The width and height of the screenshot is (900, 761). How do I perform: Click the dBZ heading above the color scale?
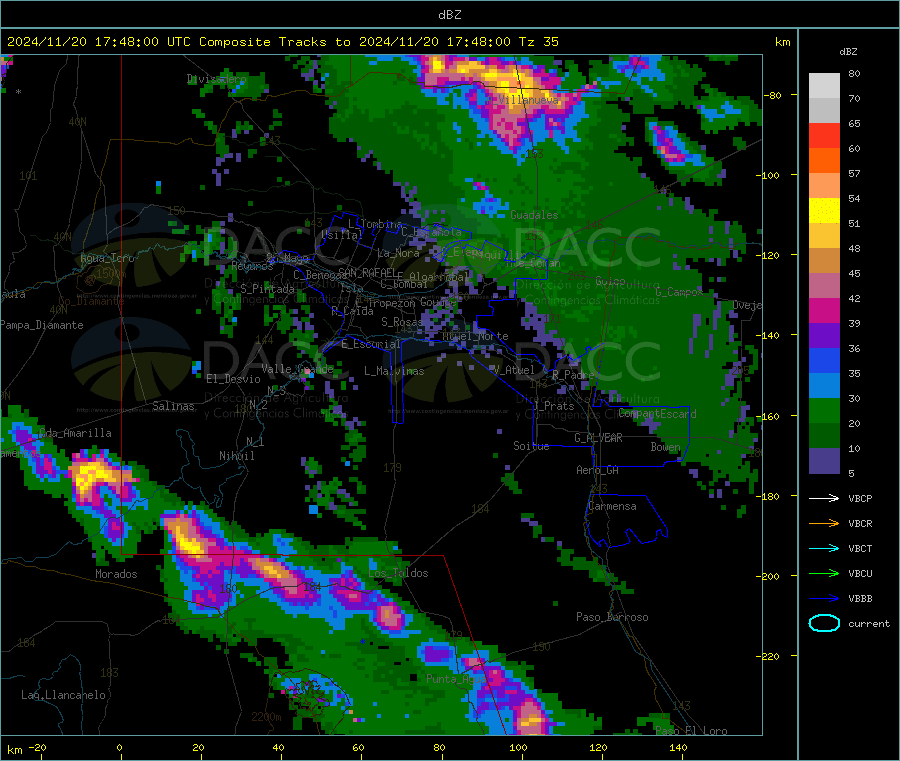click(x=848, y=52)
